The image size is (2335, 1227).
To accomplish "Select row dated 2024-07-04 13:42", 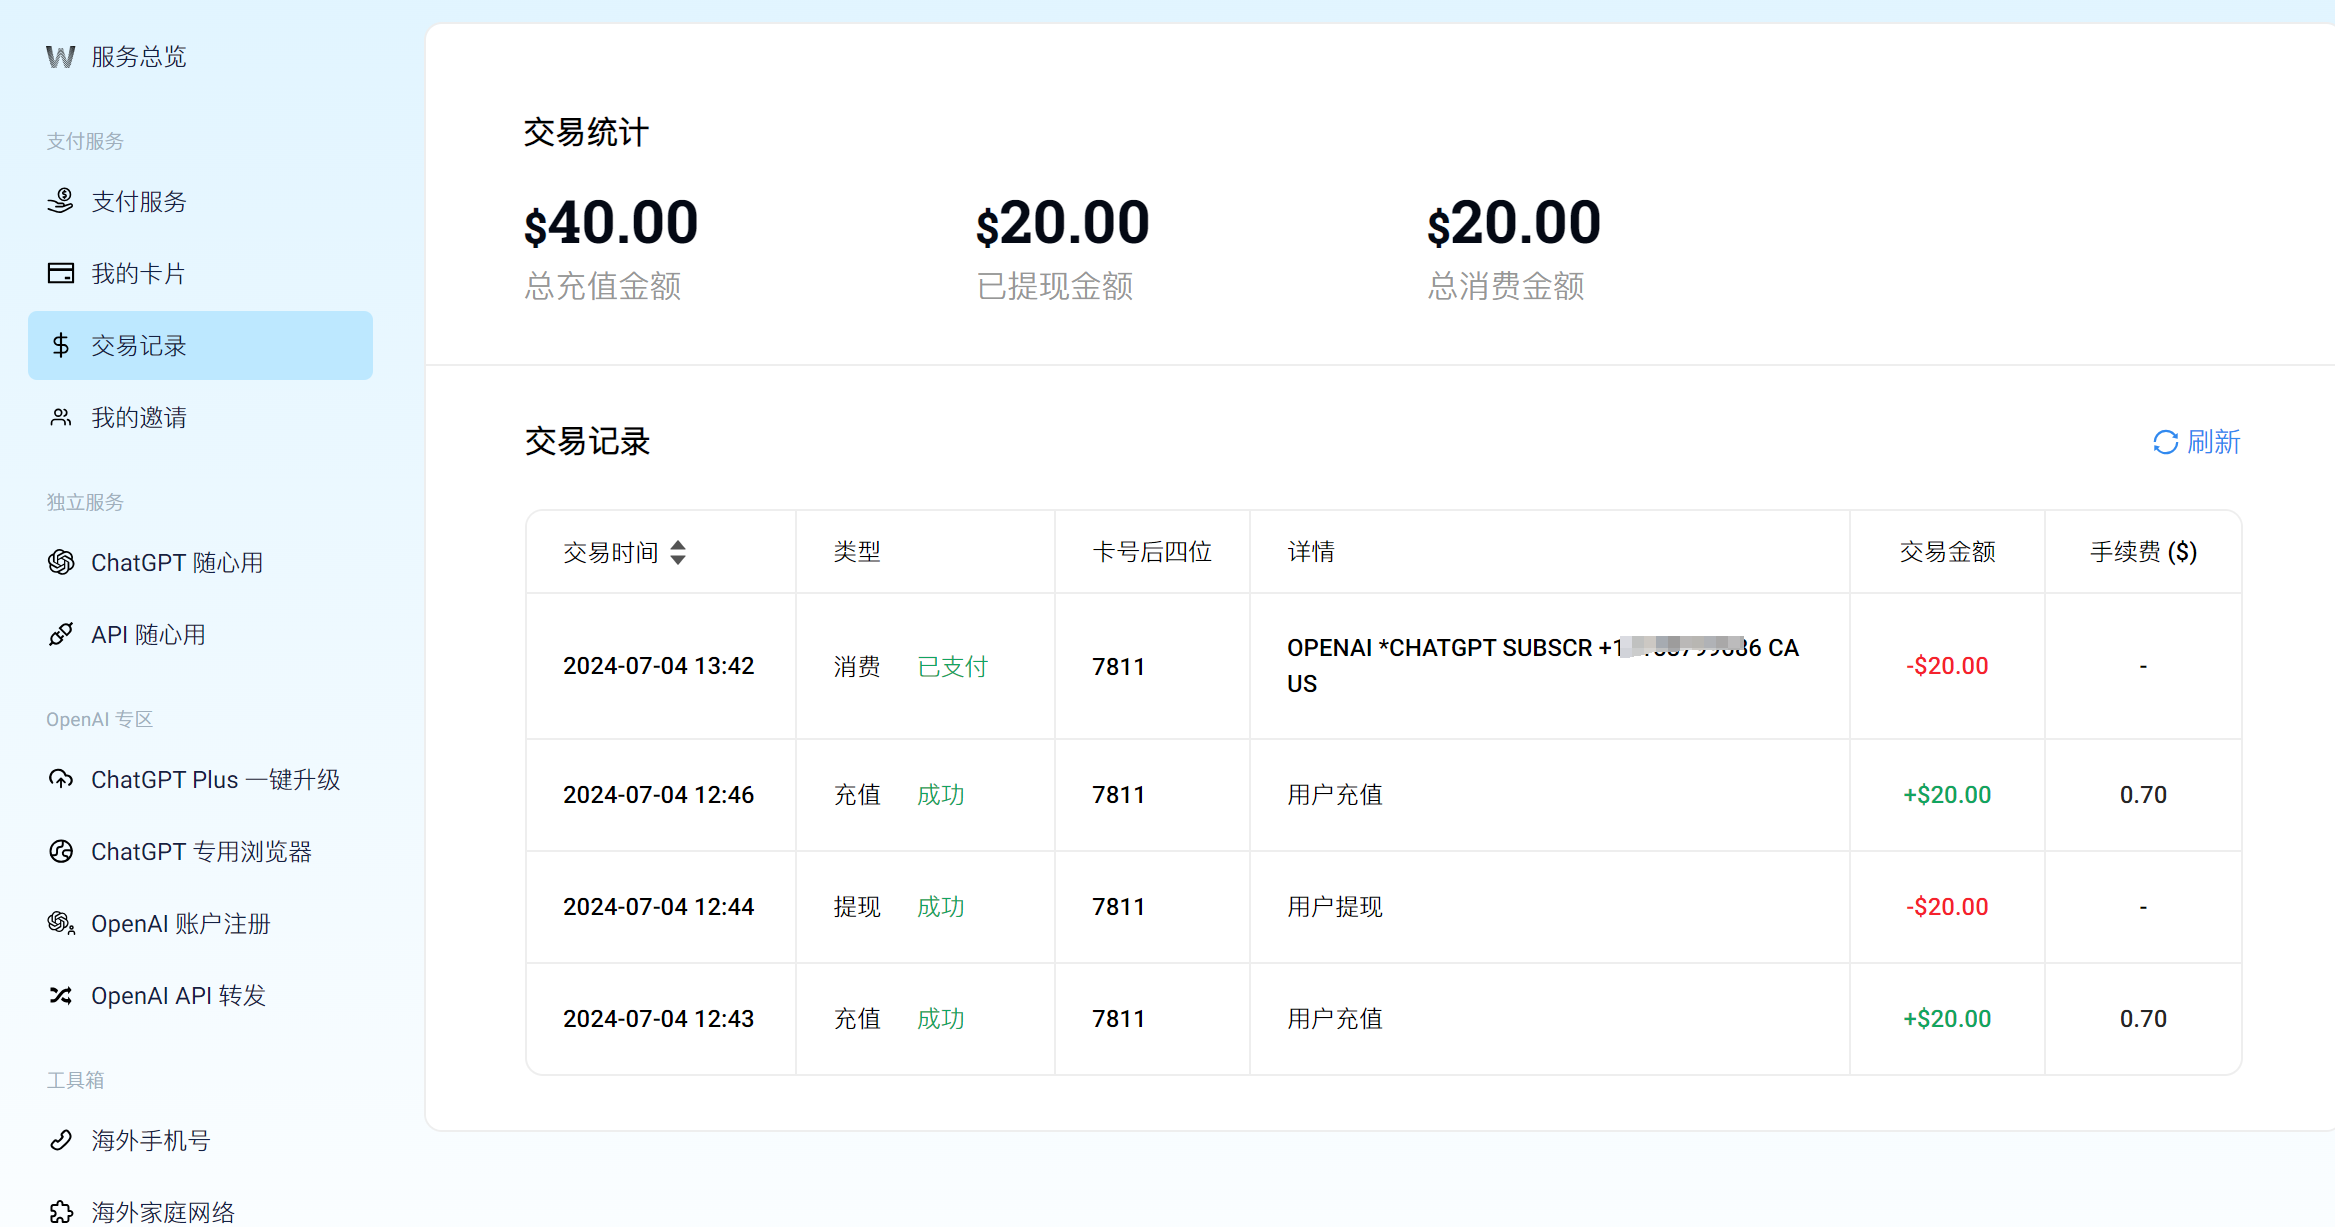I will tap(1383, 666).
